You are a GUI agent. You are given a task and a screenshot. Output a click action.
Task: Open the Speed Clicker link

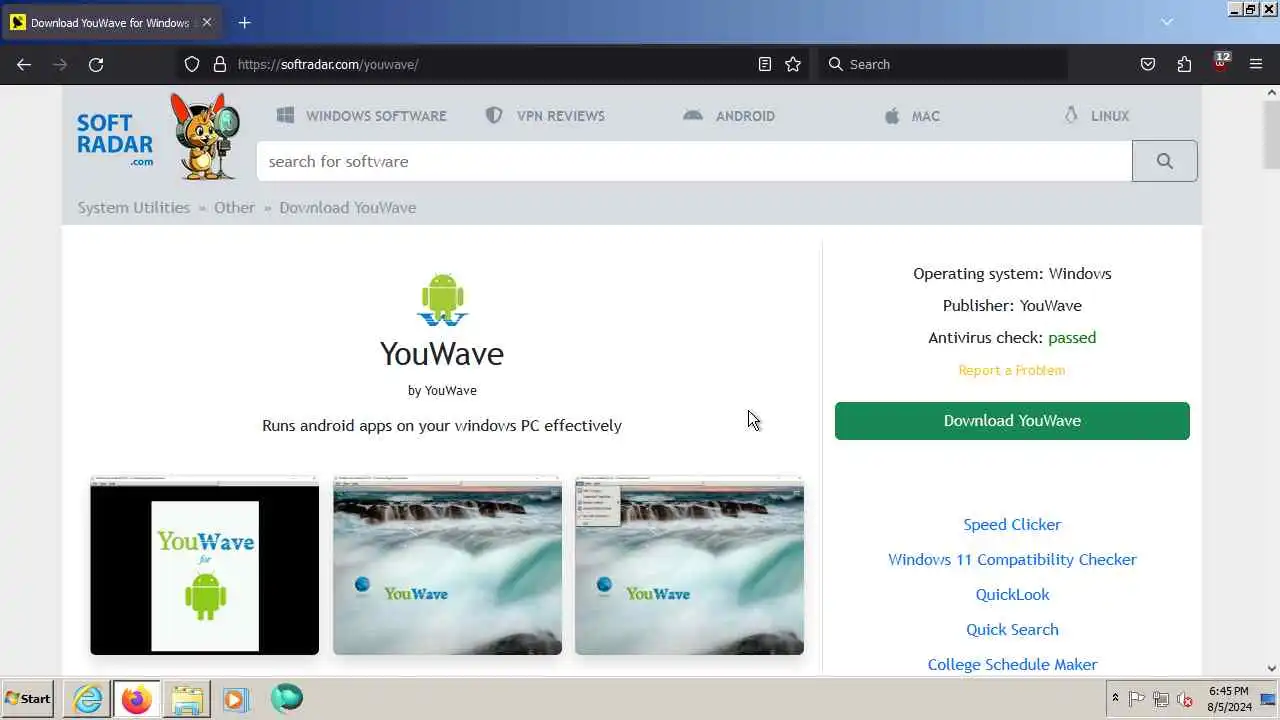[x=1012, y=524]
